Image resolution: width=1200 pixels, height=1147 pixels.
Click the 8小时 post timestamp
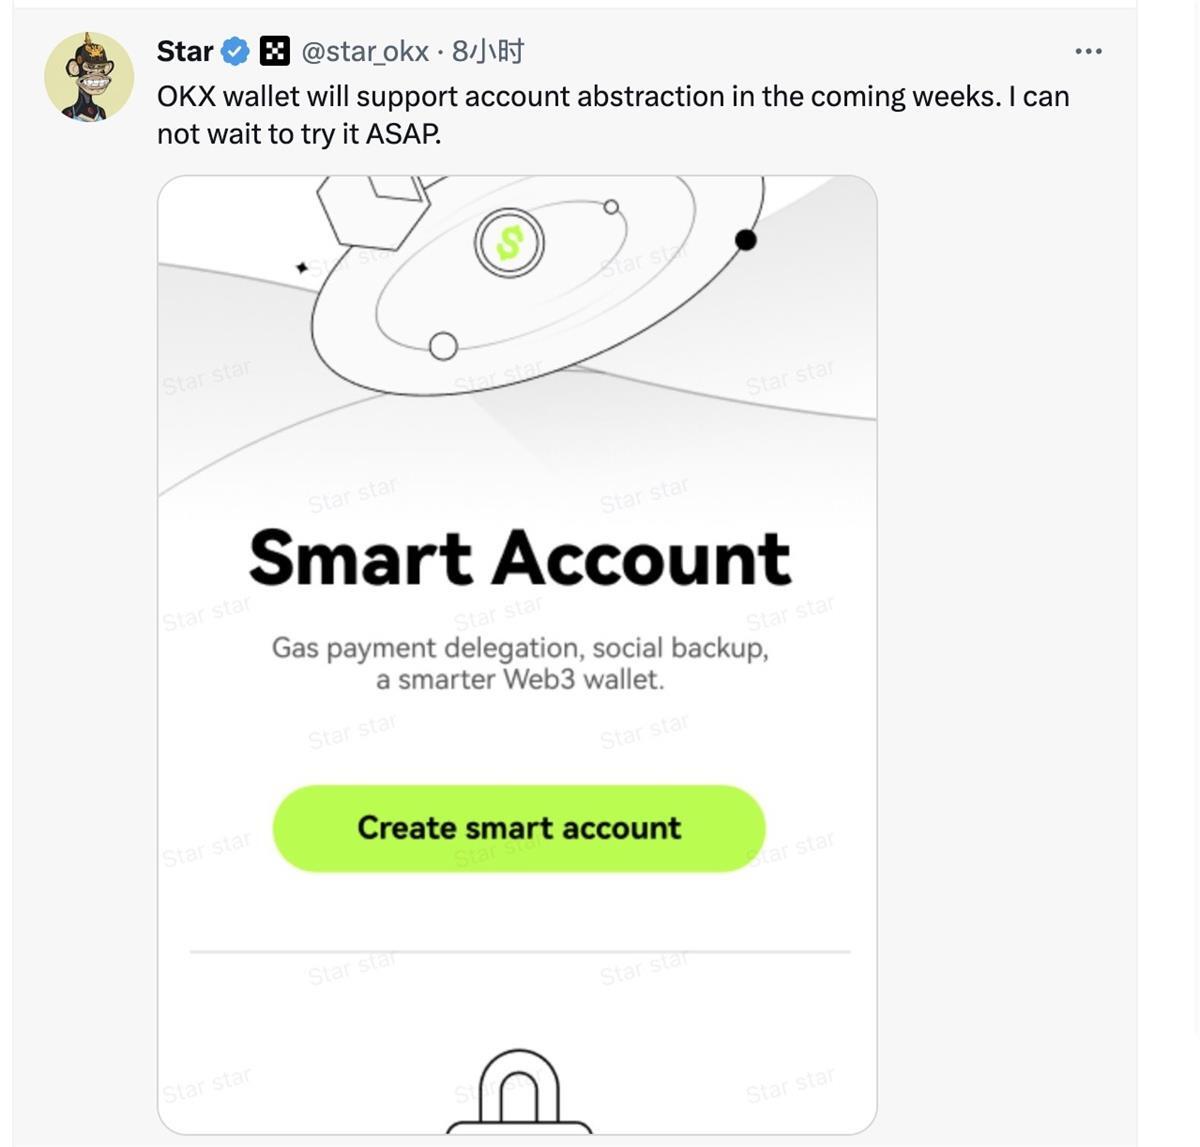pos(488,51)
